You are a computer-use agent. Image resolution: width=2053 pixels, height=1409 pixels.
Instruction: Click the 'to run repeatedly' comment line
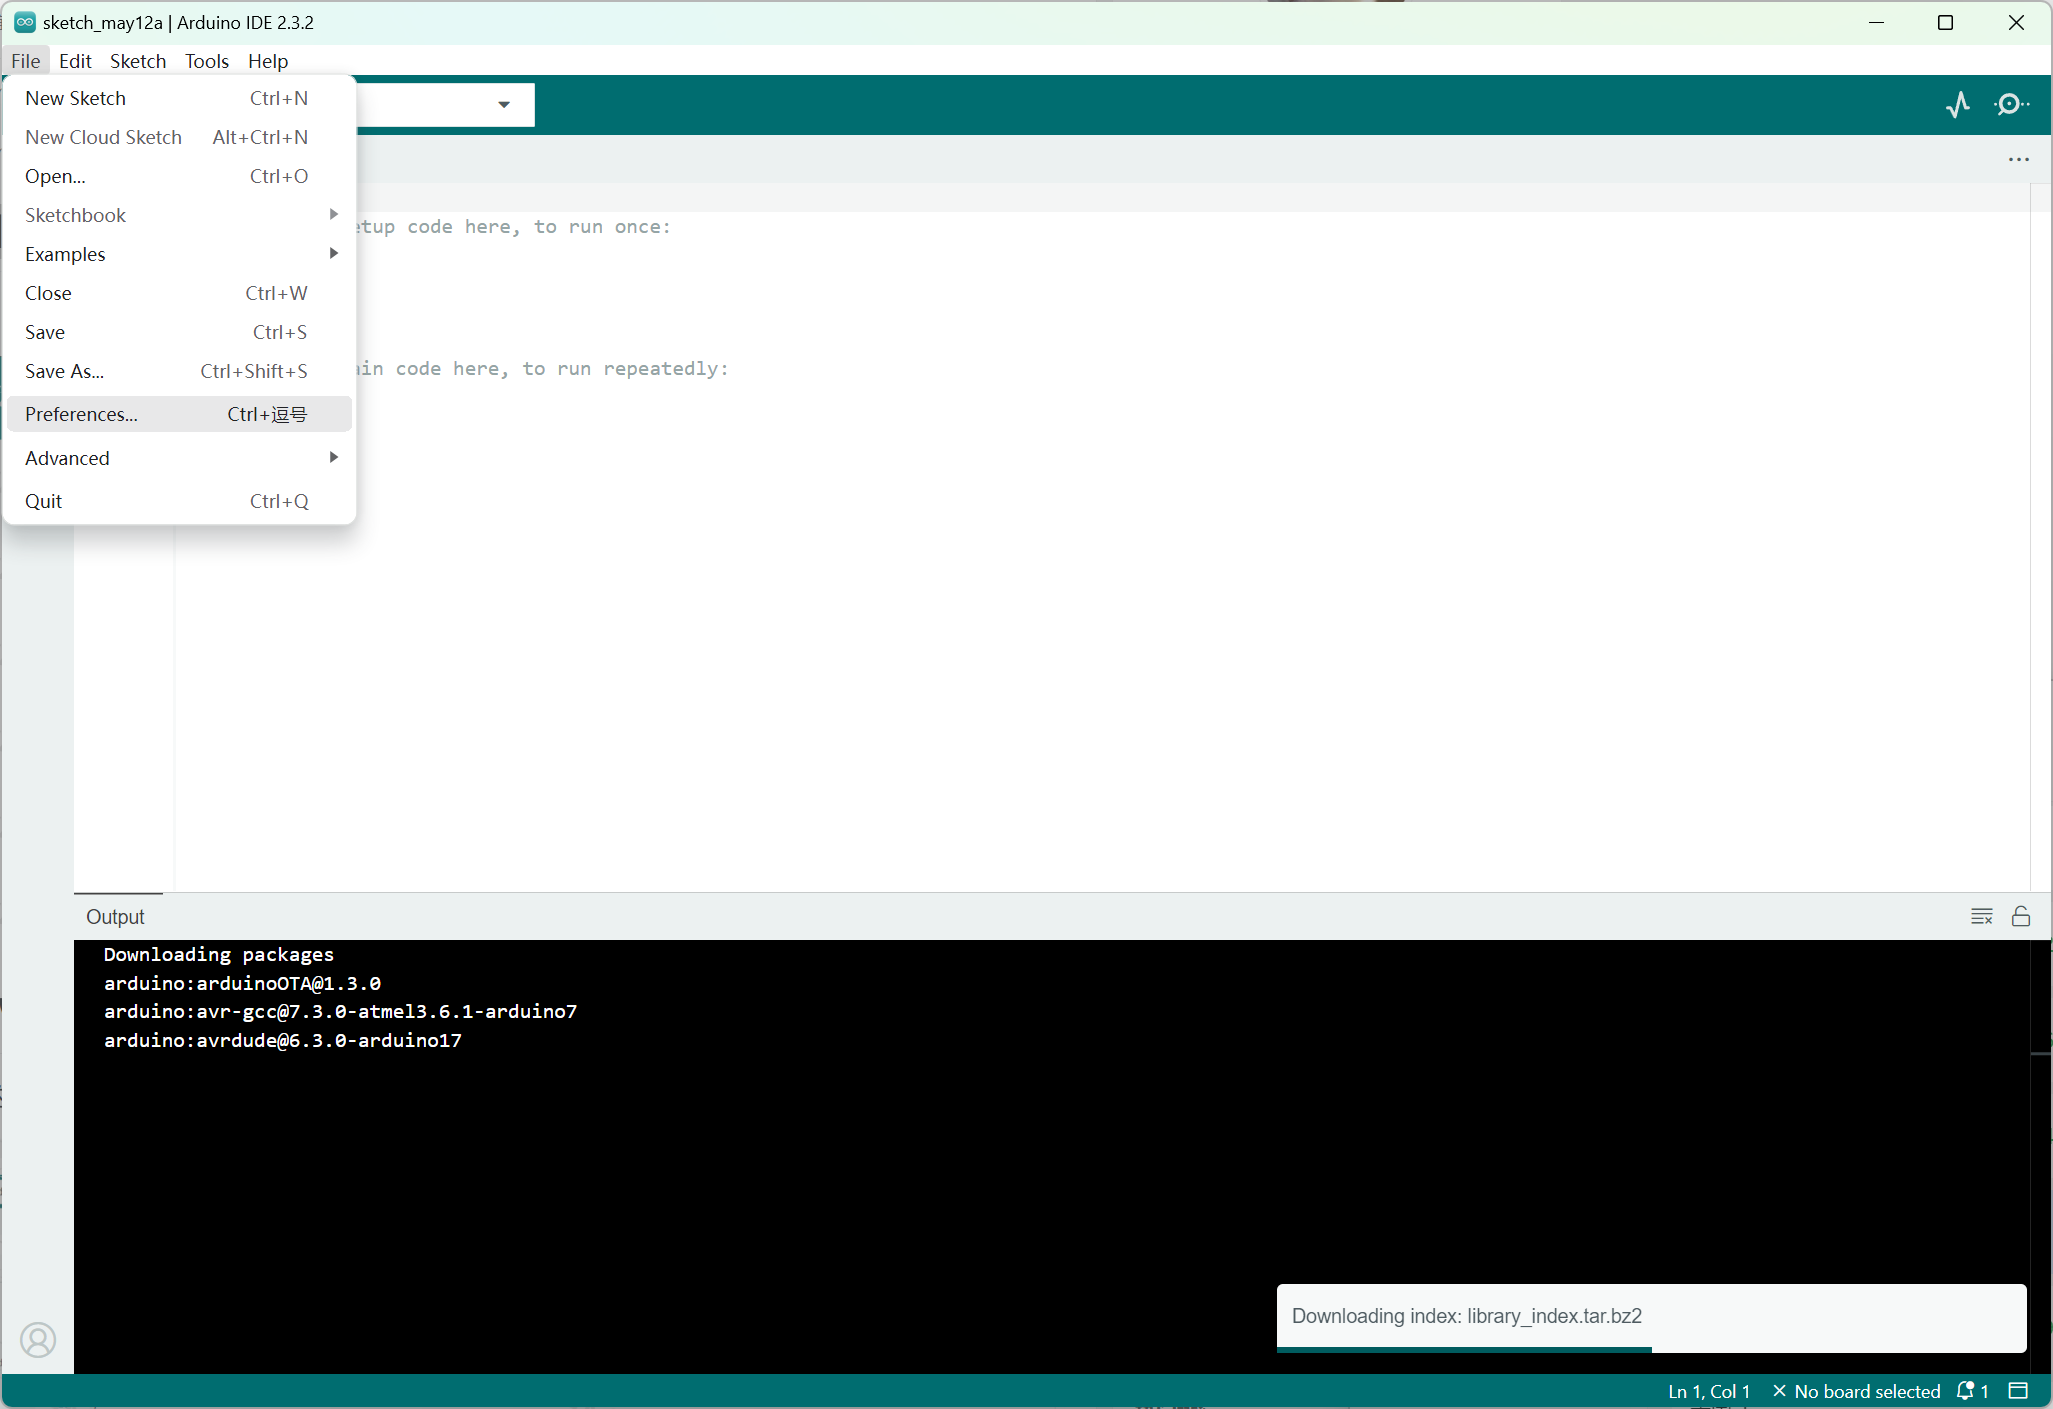(544, 369)
